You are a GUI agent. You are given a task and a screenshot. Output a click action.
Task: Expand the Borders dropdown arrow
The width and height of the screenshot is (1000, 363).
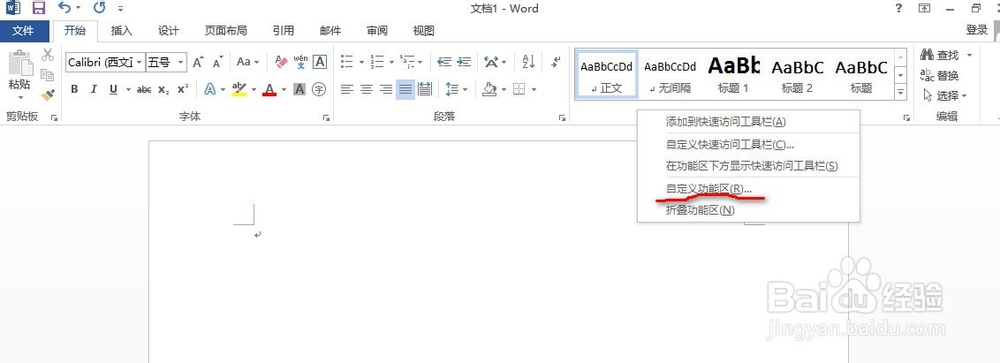coord(534,89)
